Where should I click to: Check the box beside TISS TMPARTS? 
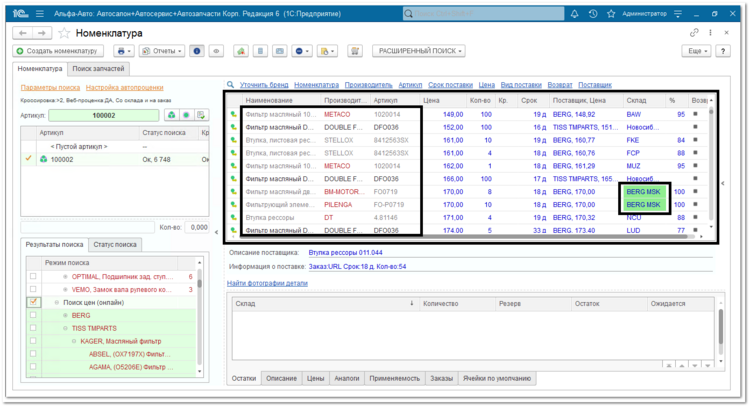(x=33, y=328)
